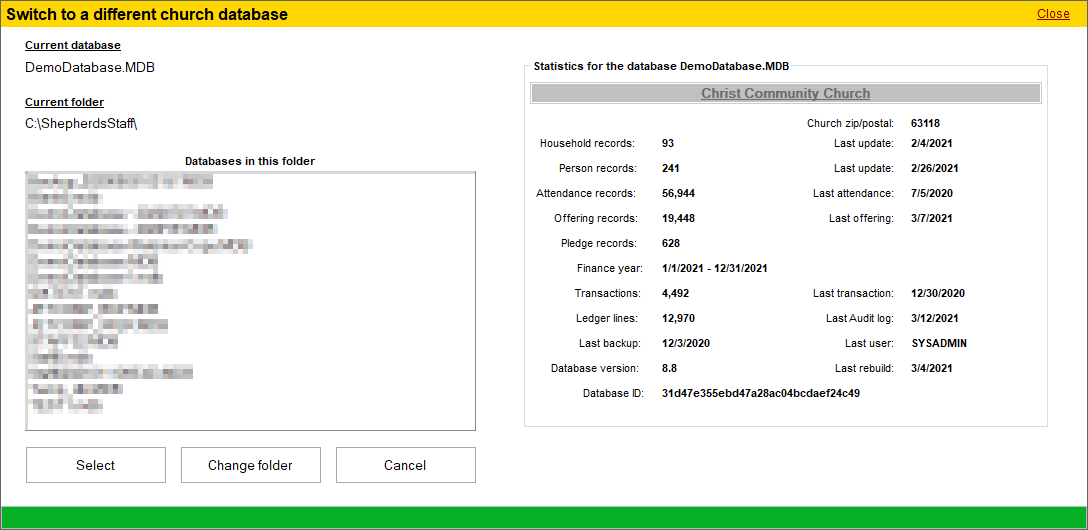Screen dimensions: 1088x530
Task: Click the Database version value 8.8
Action: point(669,368)
